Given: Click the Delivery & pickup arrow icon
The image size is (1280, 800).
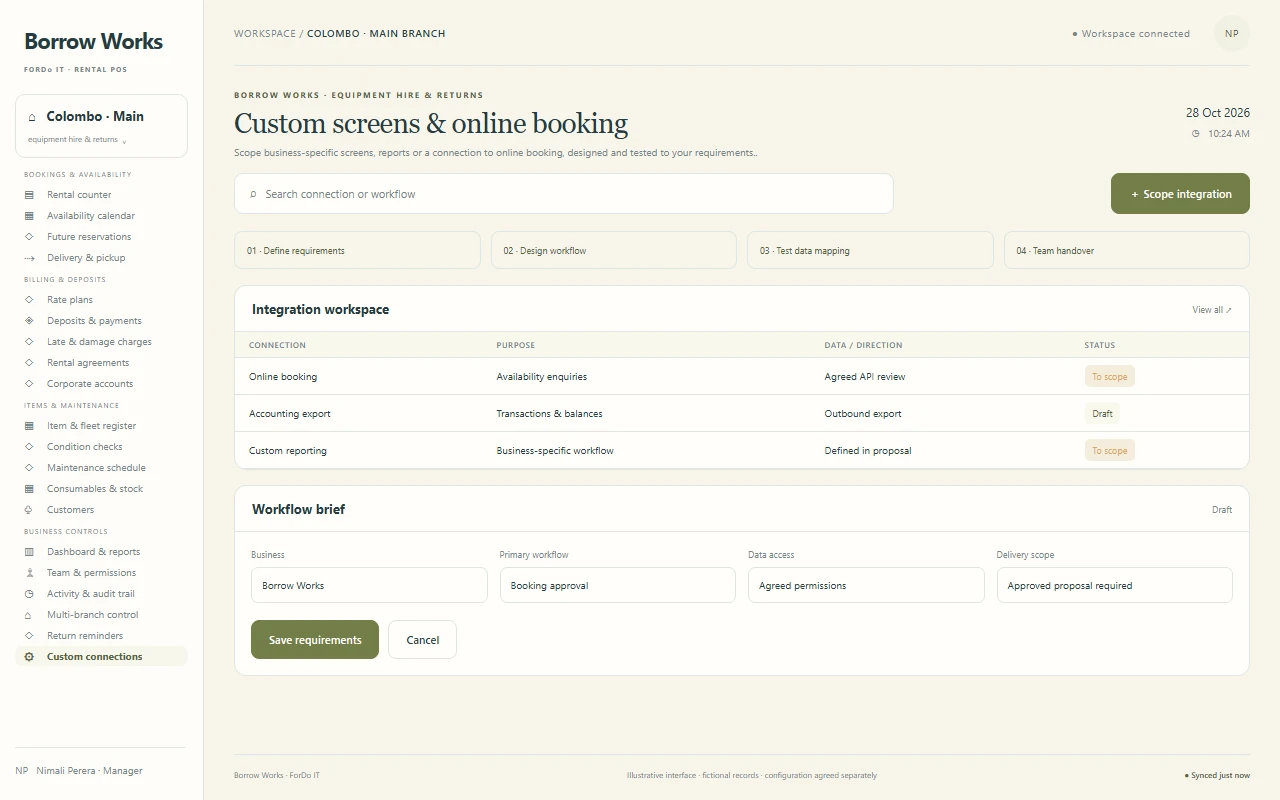Looking at the screenshot, I should [29, 258].
